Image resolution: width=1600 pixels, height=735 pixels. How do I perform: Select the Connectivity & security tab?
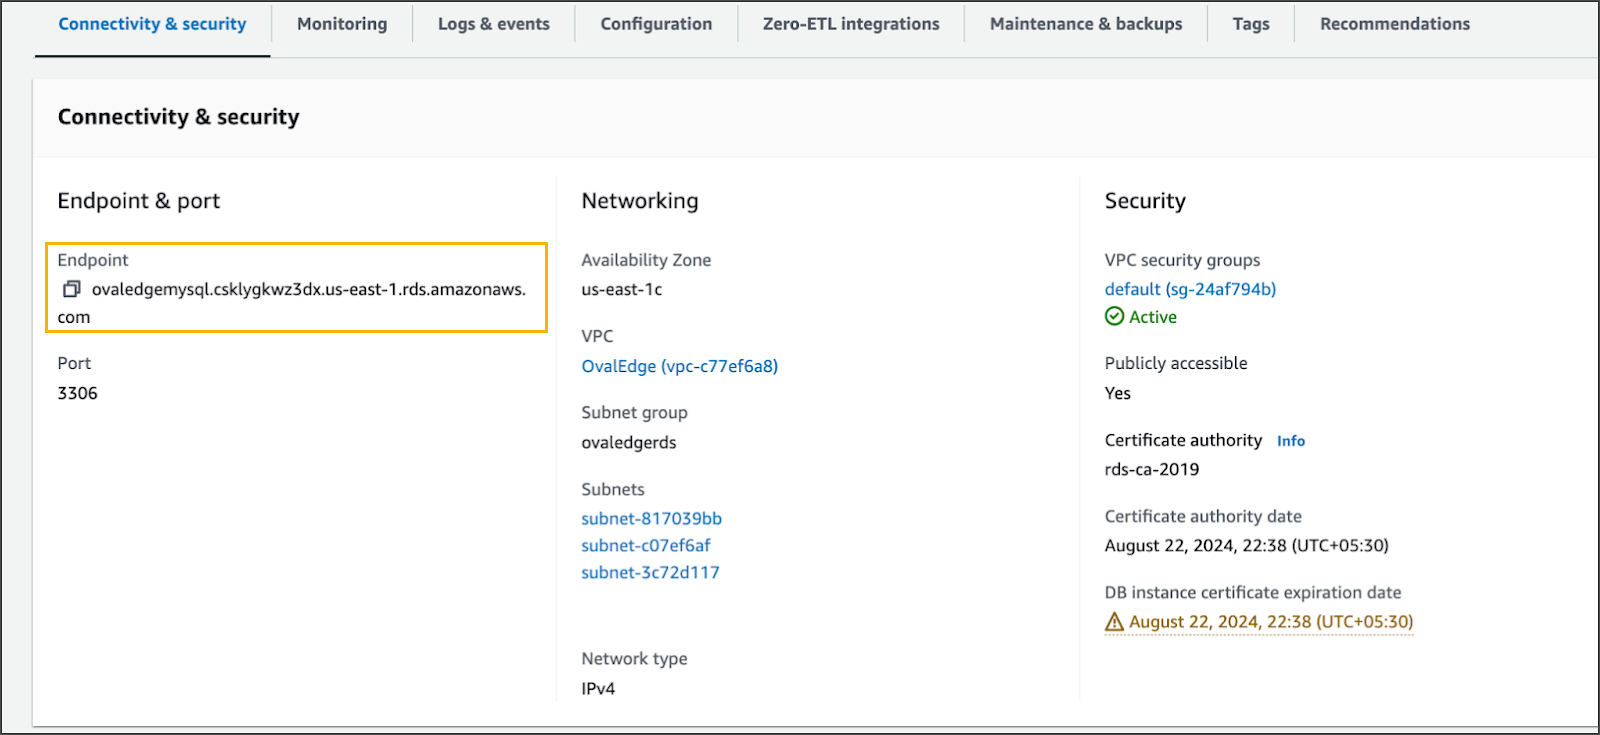152,24
